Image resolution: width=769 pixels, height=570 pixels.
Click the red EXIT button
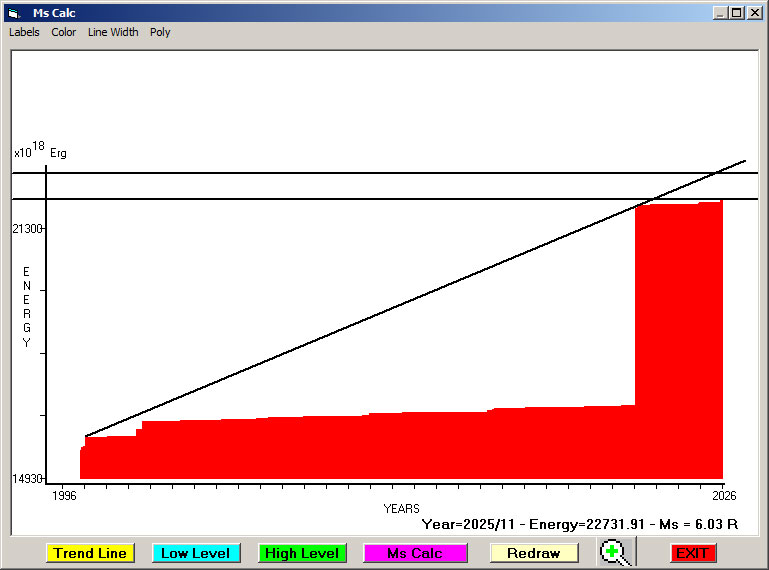(692, 553)
